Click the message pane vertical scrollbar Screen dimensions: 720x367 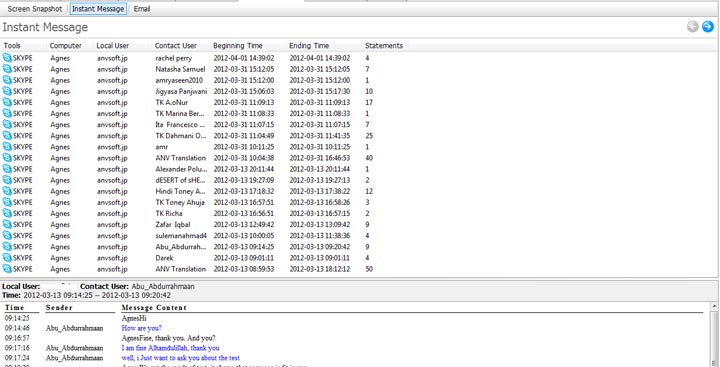[x=714, y=338]
